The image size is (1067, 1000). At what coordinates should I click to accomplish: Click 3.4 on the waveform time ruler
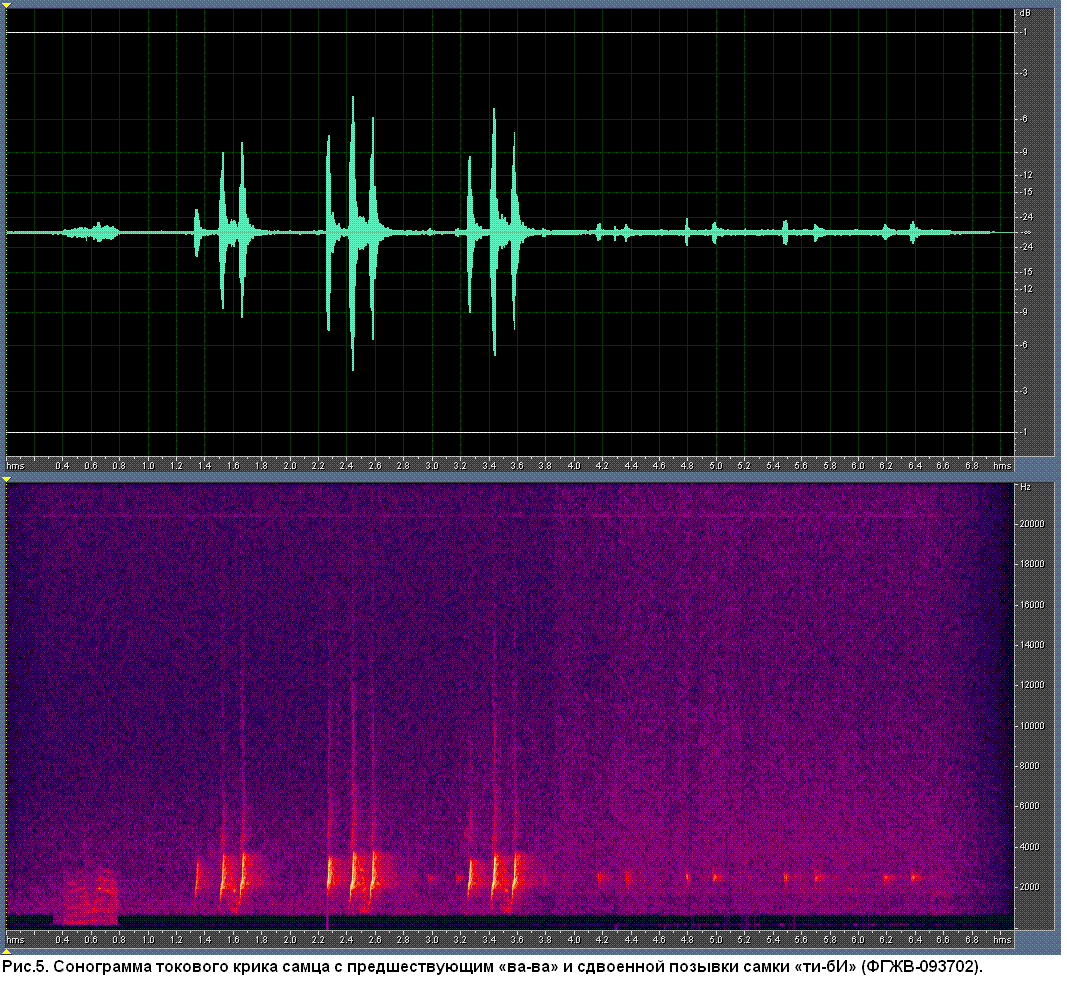489,466
